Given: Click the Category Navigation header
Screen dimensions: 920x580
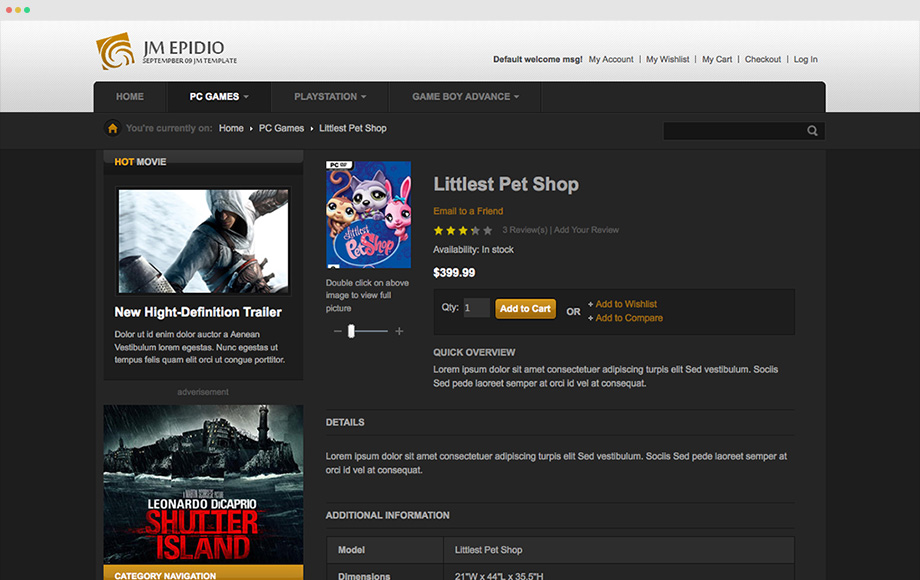Looking at the screenshot, I should coord(204,574).
